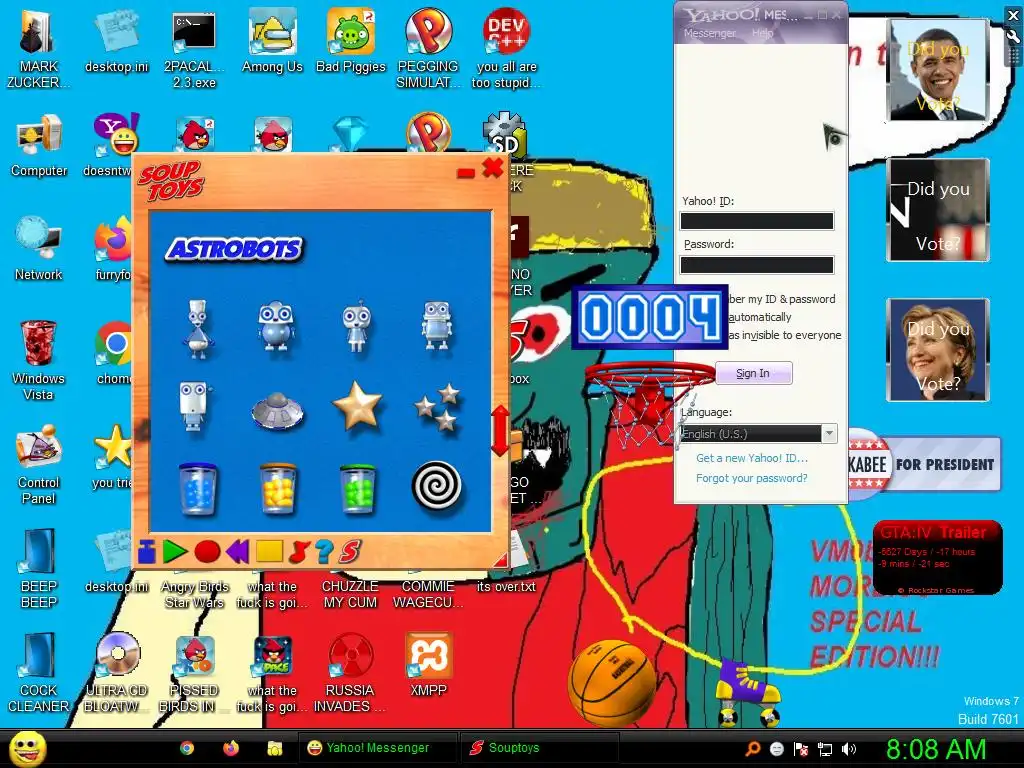Select the flying saucer toy in Astrobots
Image resolution: width=1024 pixels, height=768 pixels.
point(277,410)
